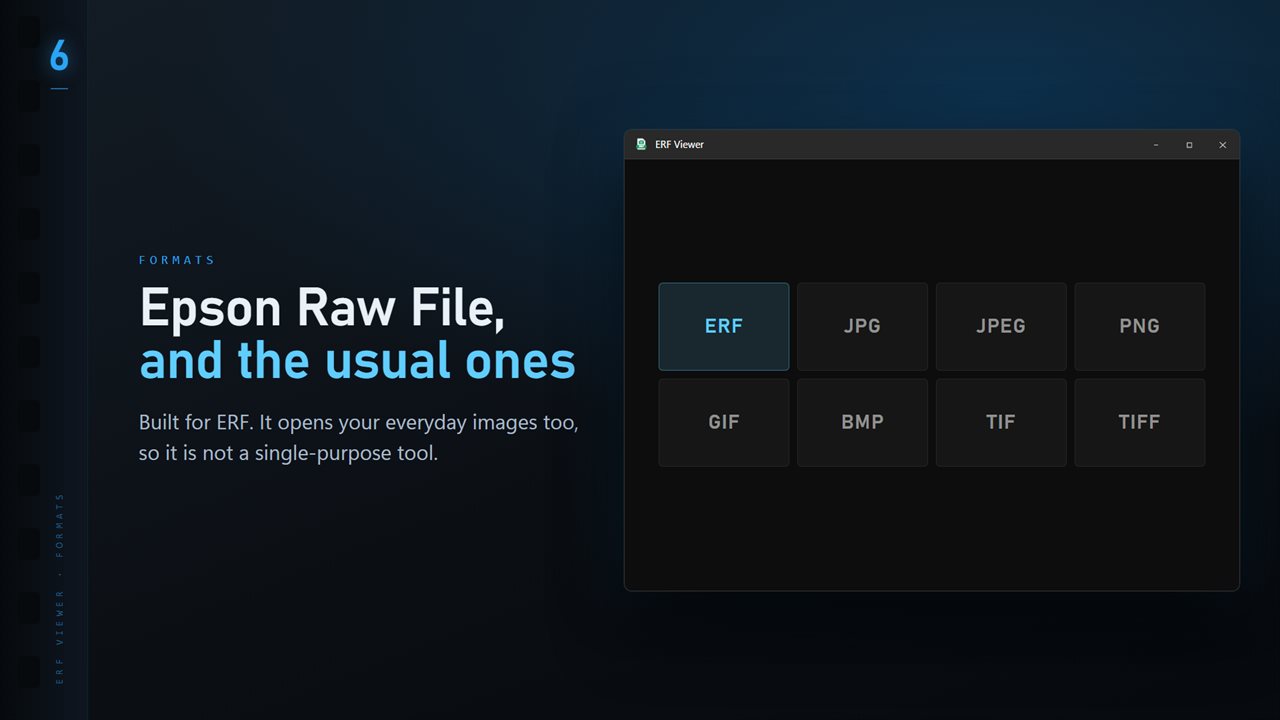The width and height of the screenshot is (1280, 720).
Task: Minimize the ERF Viewer window
Action: coord(1156,145)
